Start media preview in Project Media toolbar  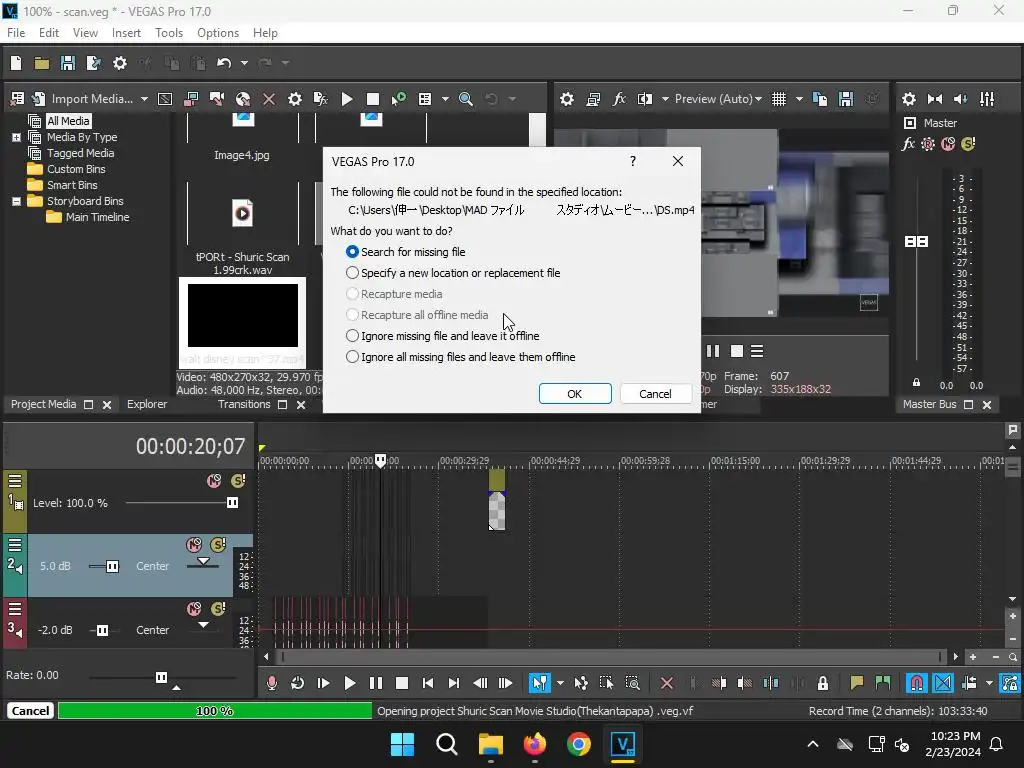347,99
